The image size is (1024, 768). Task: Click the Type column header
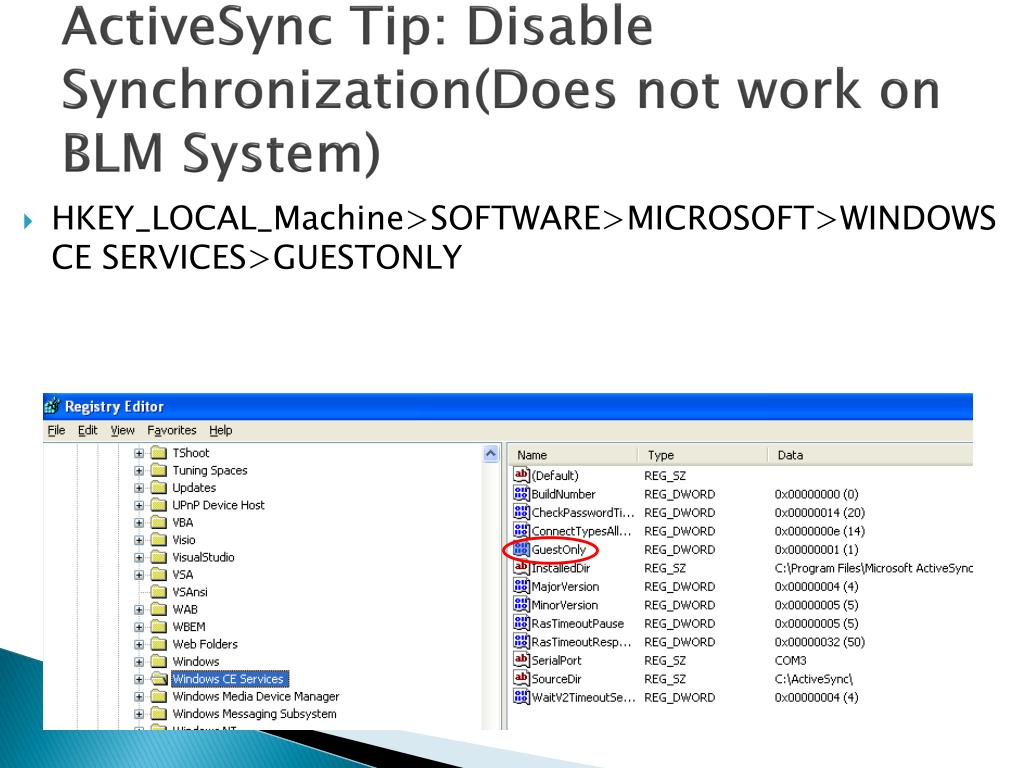[x=702, y=455]
